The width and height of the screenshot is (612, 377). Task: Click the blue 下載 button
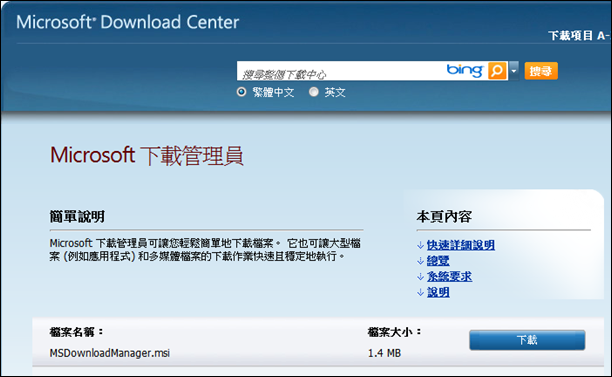coord(527,340)
